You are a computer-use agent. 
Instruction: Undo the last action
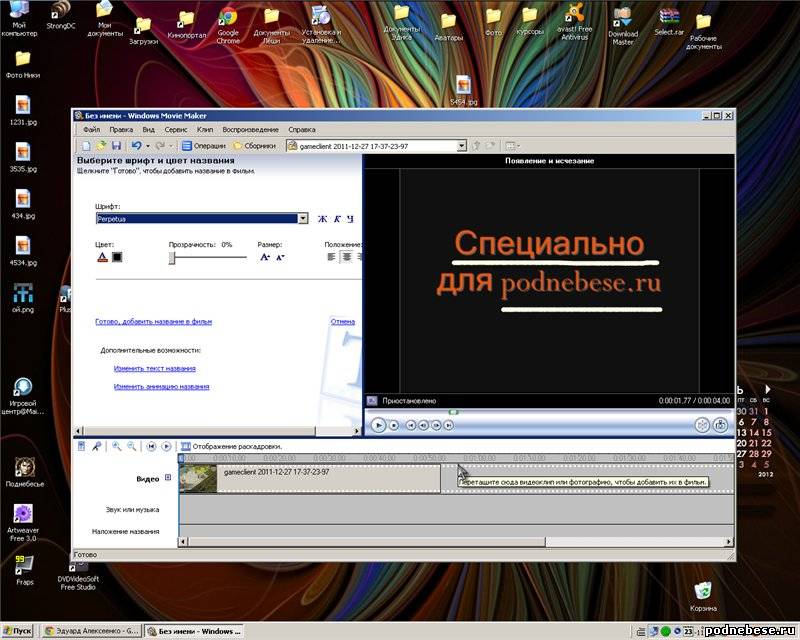[136, 146]
